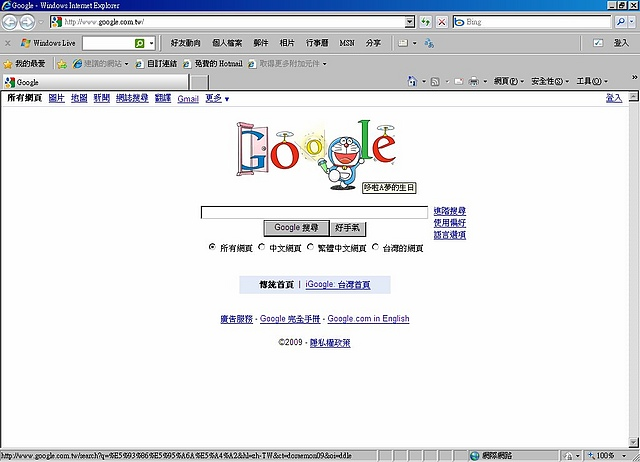Click the browser Back arrow button
The width and height of the screenshot is (640, 462).
click(x=10, y=22)
